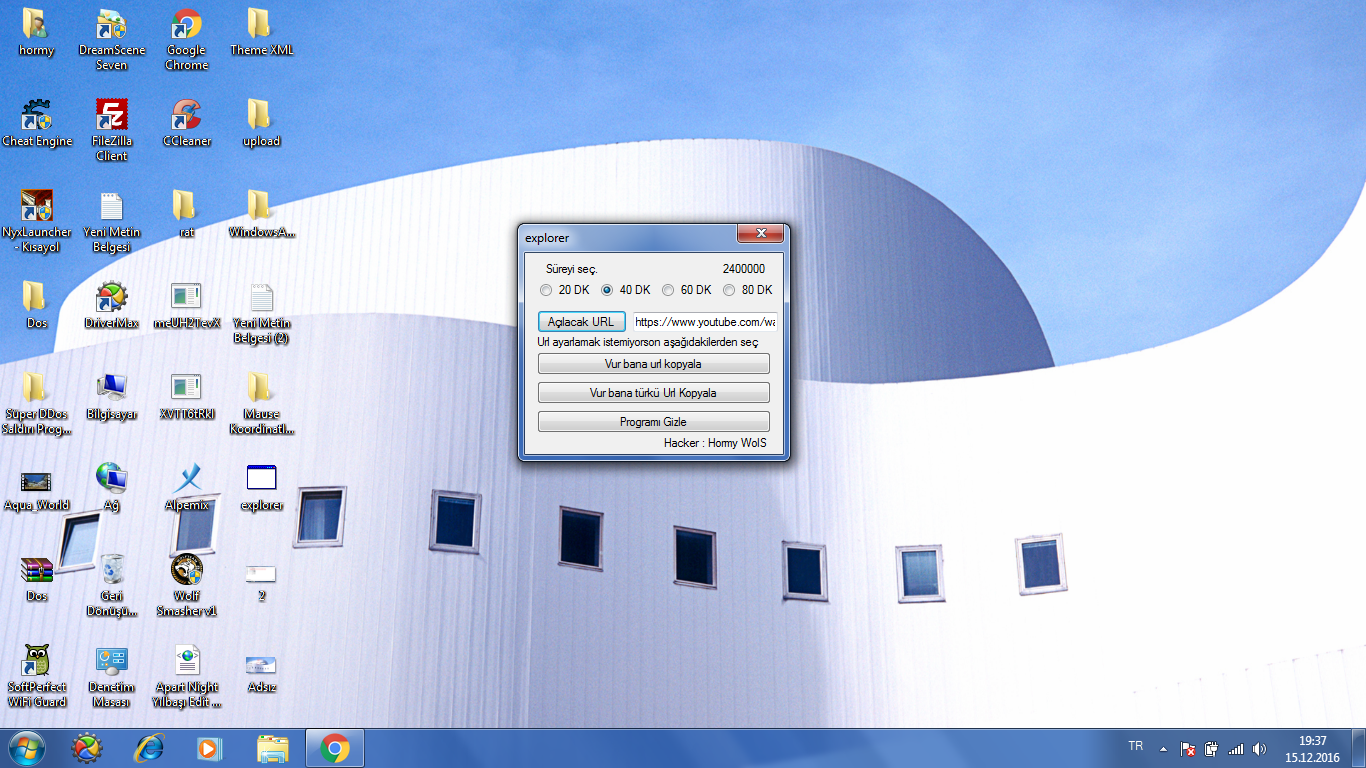The image size is (1366, 768).
Task: Click the Hacker : Horny WolS label
Action: tap(715, 443)
